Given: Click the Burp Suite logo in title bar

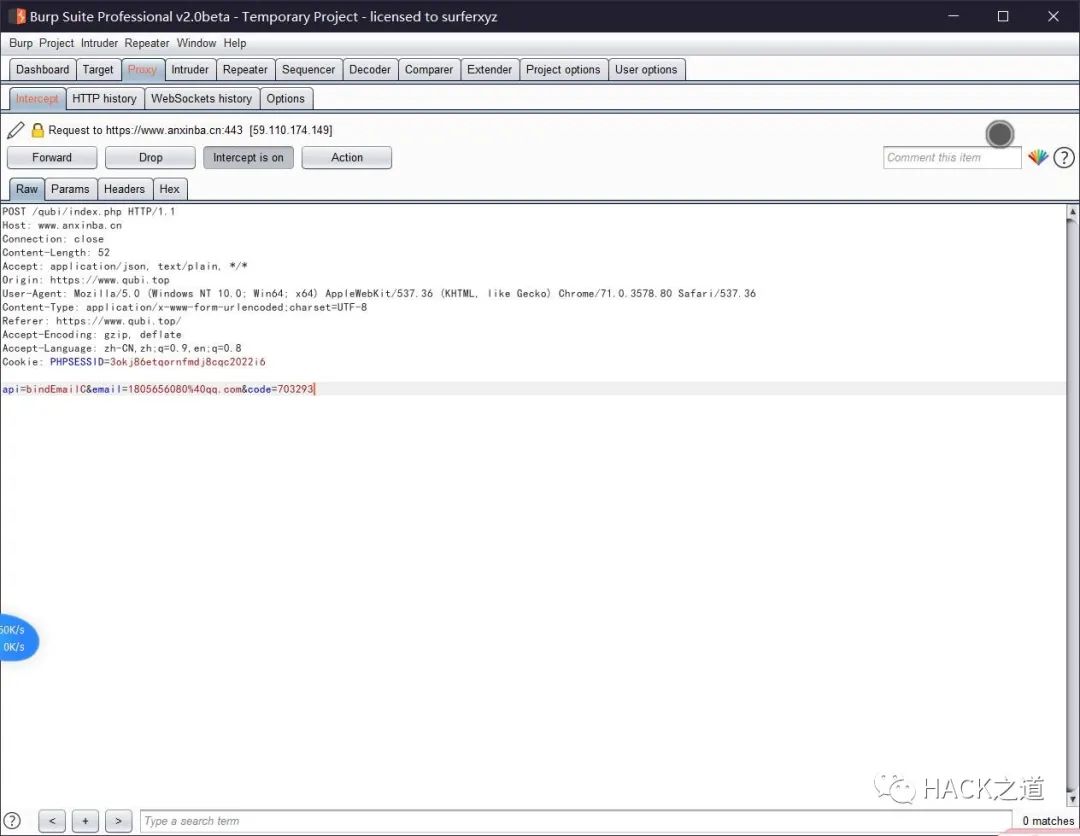Looking at the screenshot, I should 17,16.
